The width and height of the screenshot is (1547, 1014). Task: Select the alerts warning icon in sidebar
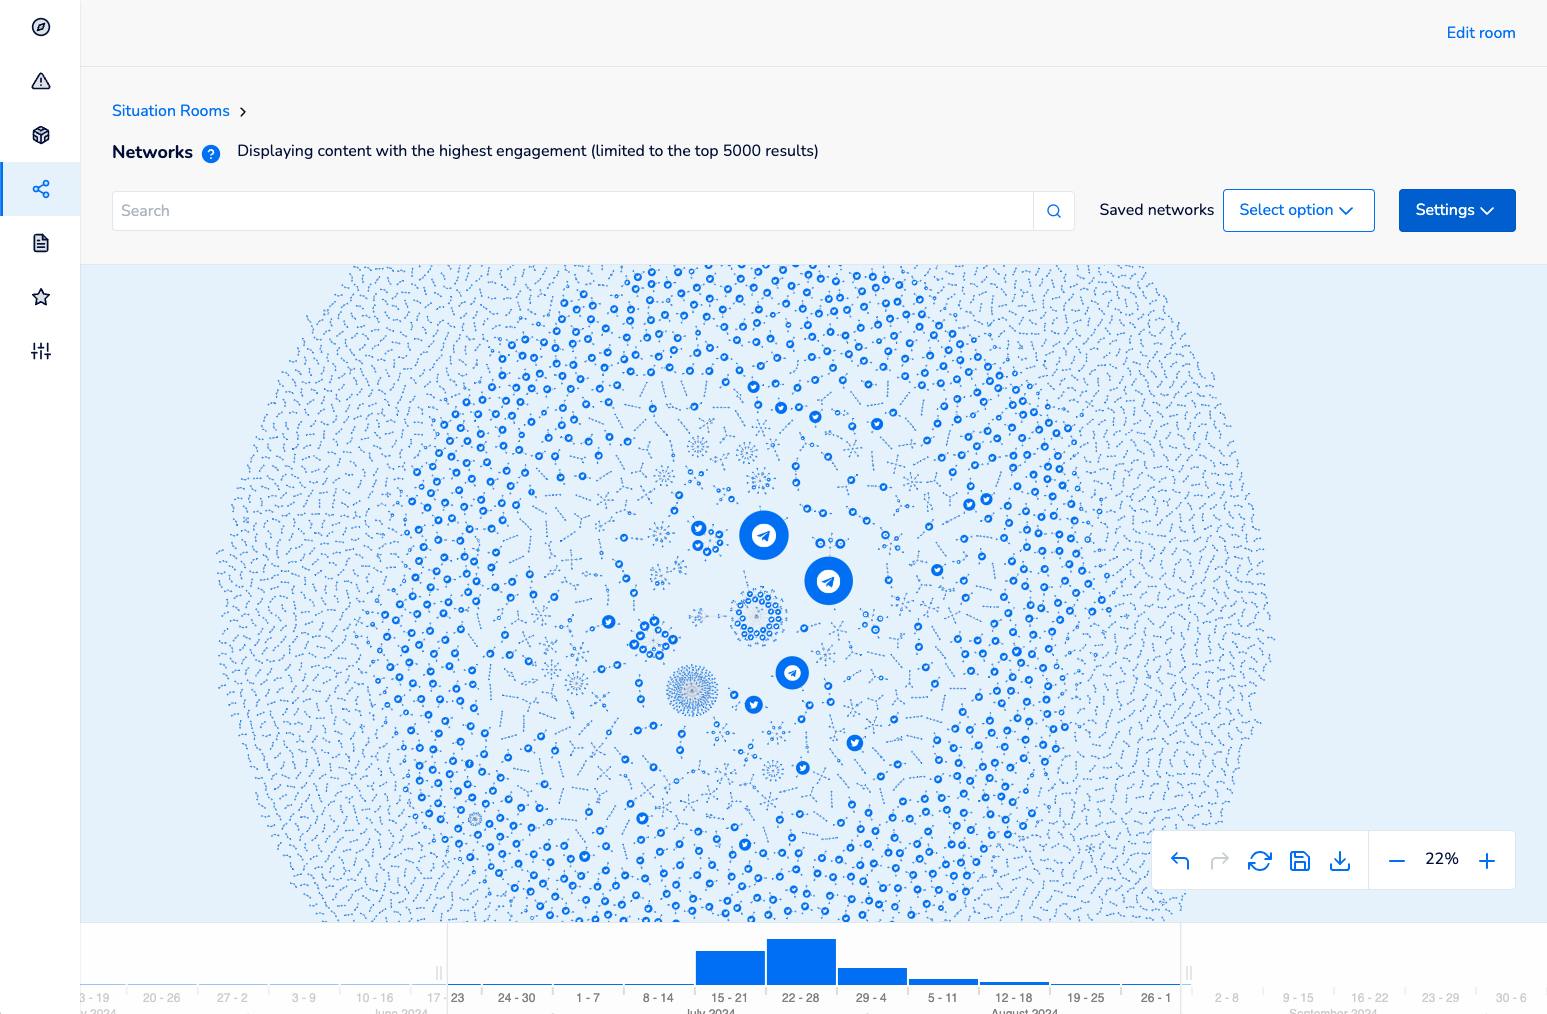[x=40, y=81]
